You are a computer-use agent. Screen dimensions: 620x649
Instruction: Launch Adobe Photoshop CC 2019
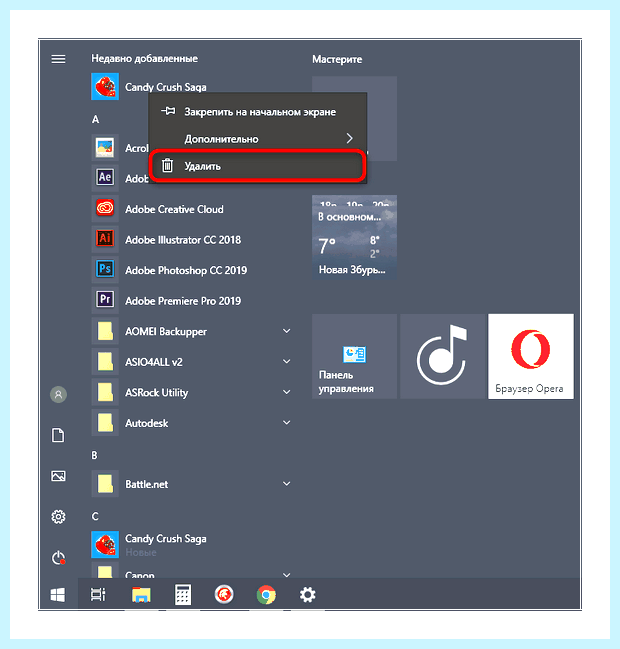click(x=186, y=270)
